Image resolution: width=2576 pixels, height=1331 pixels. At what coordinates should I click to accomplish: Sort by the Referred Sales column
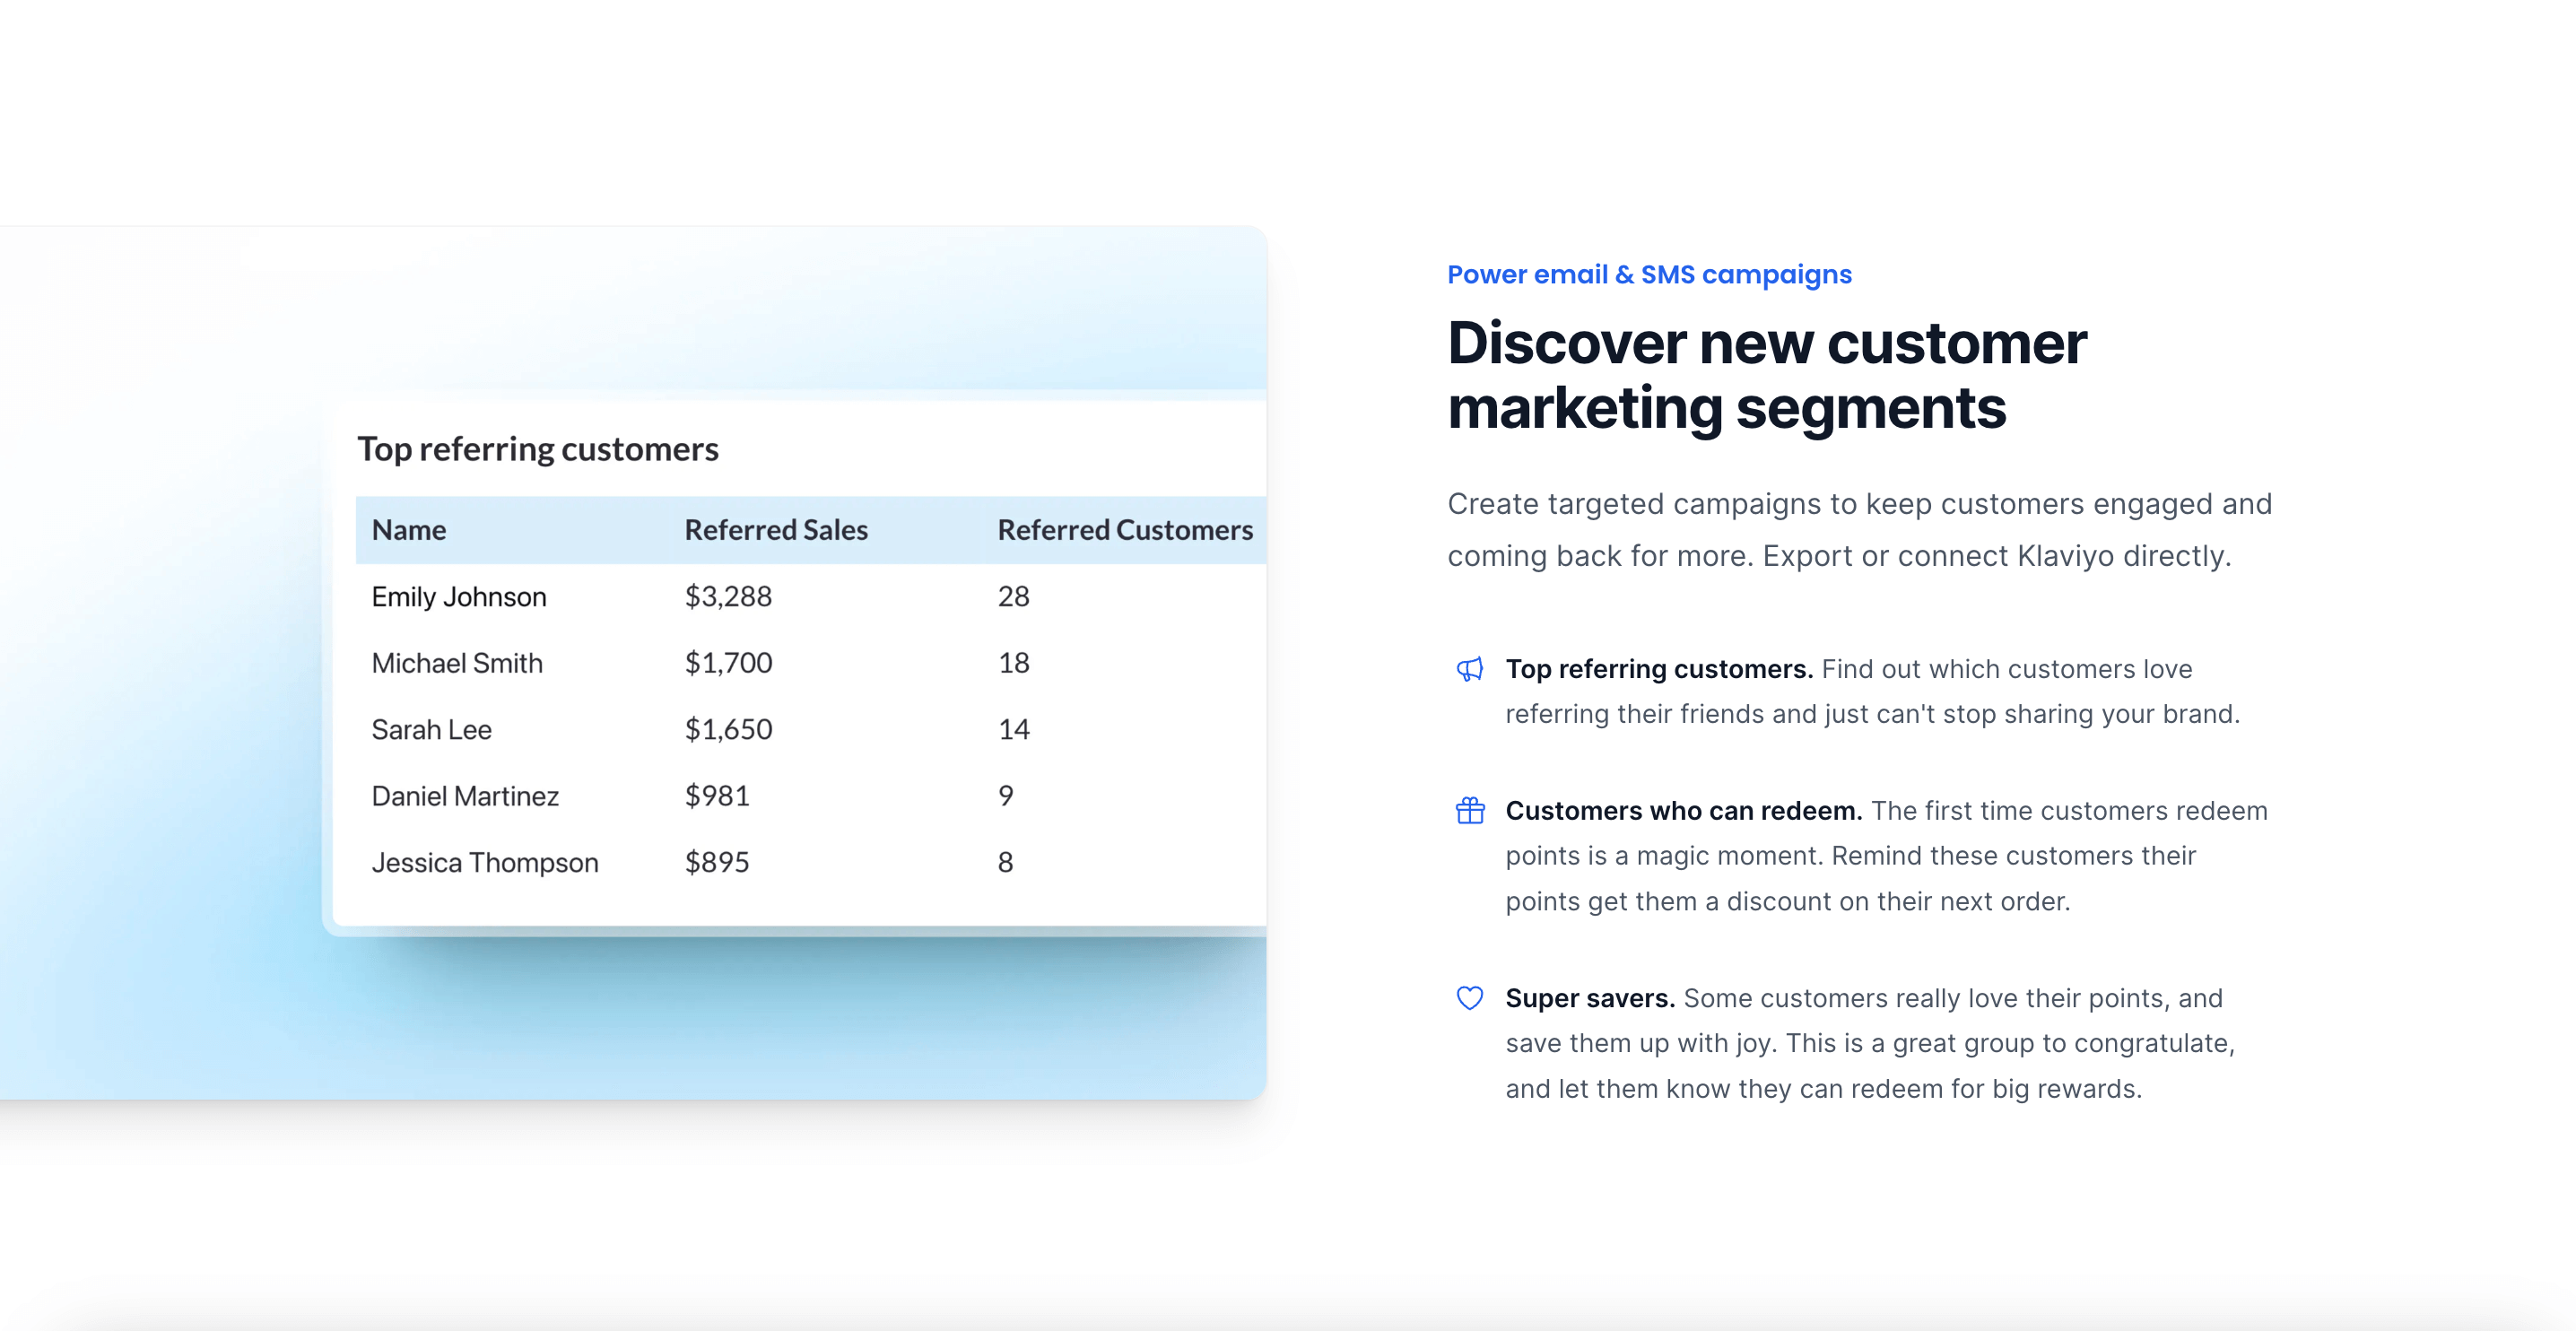(775, 529)
